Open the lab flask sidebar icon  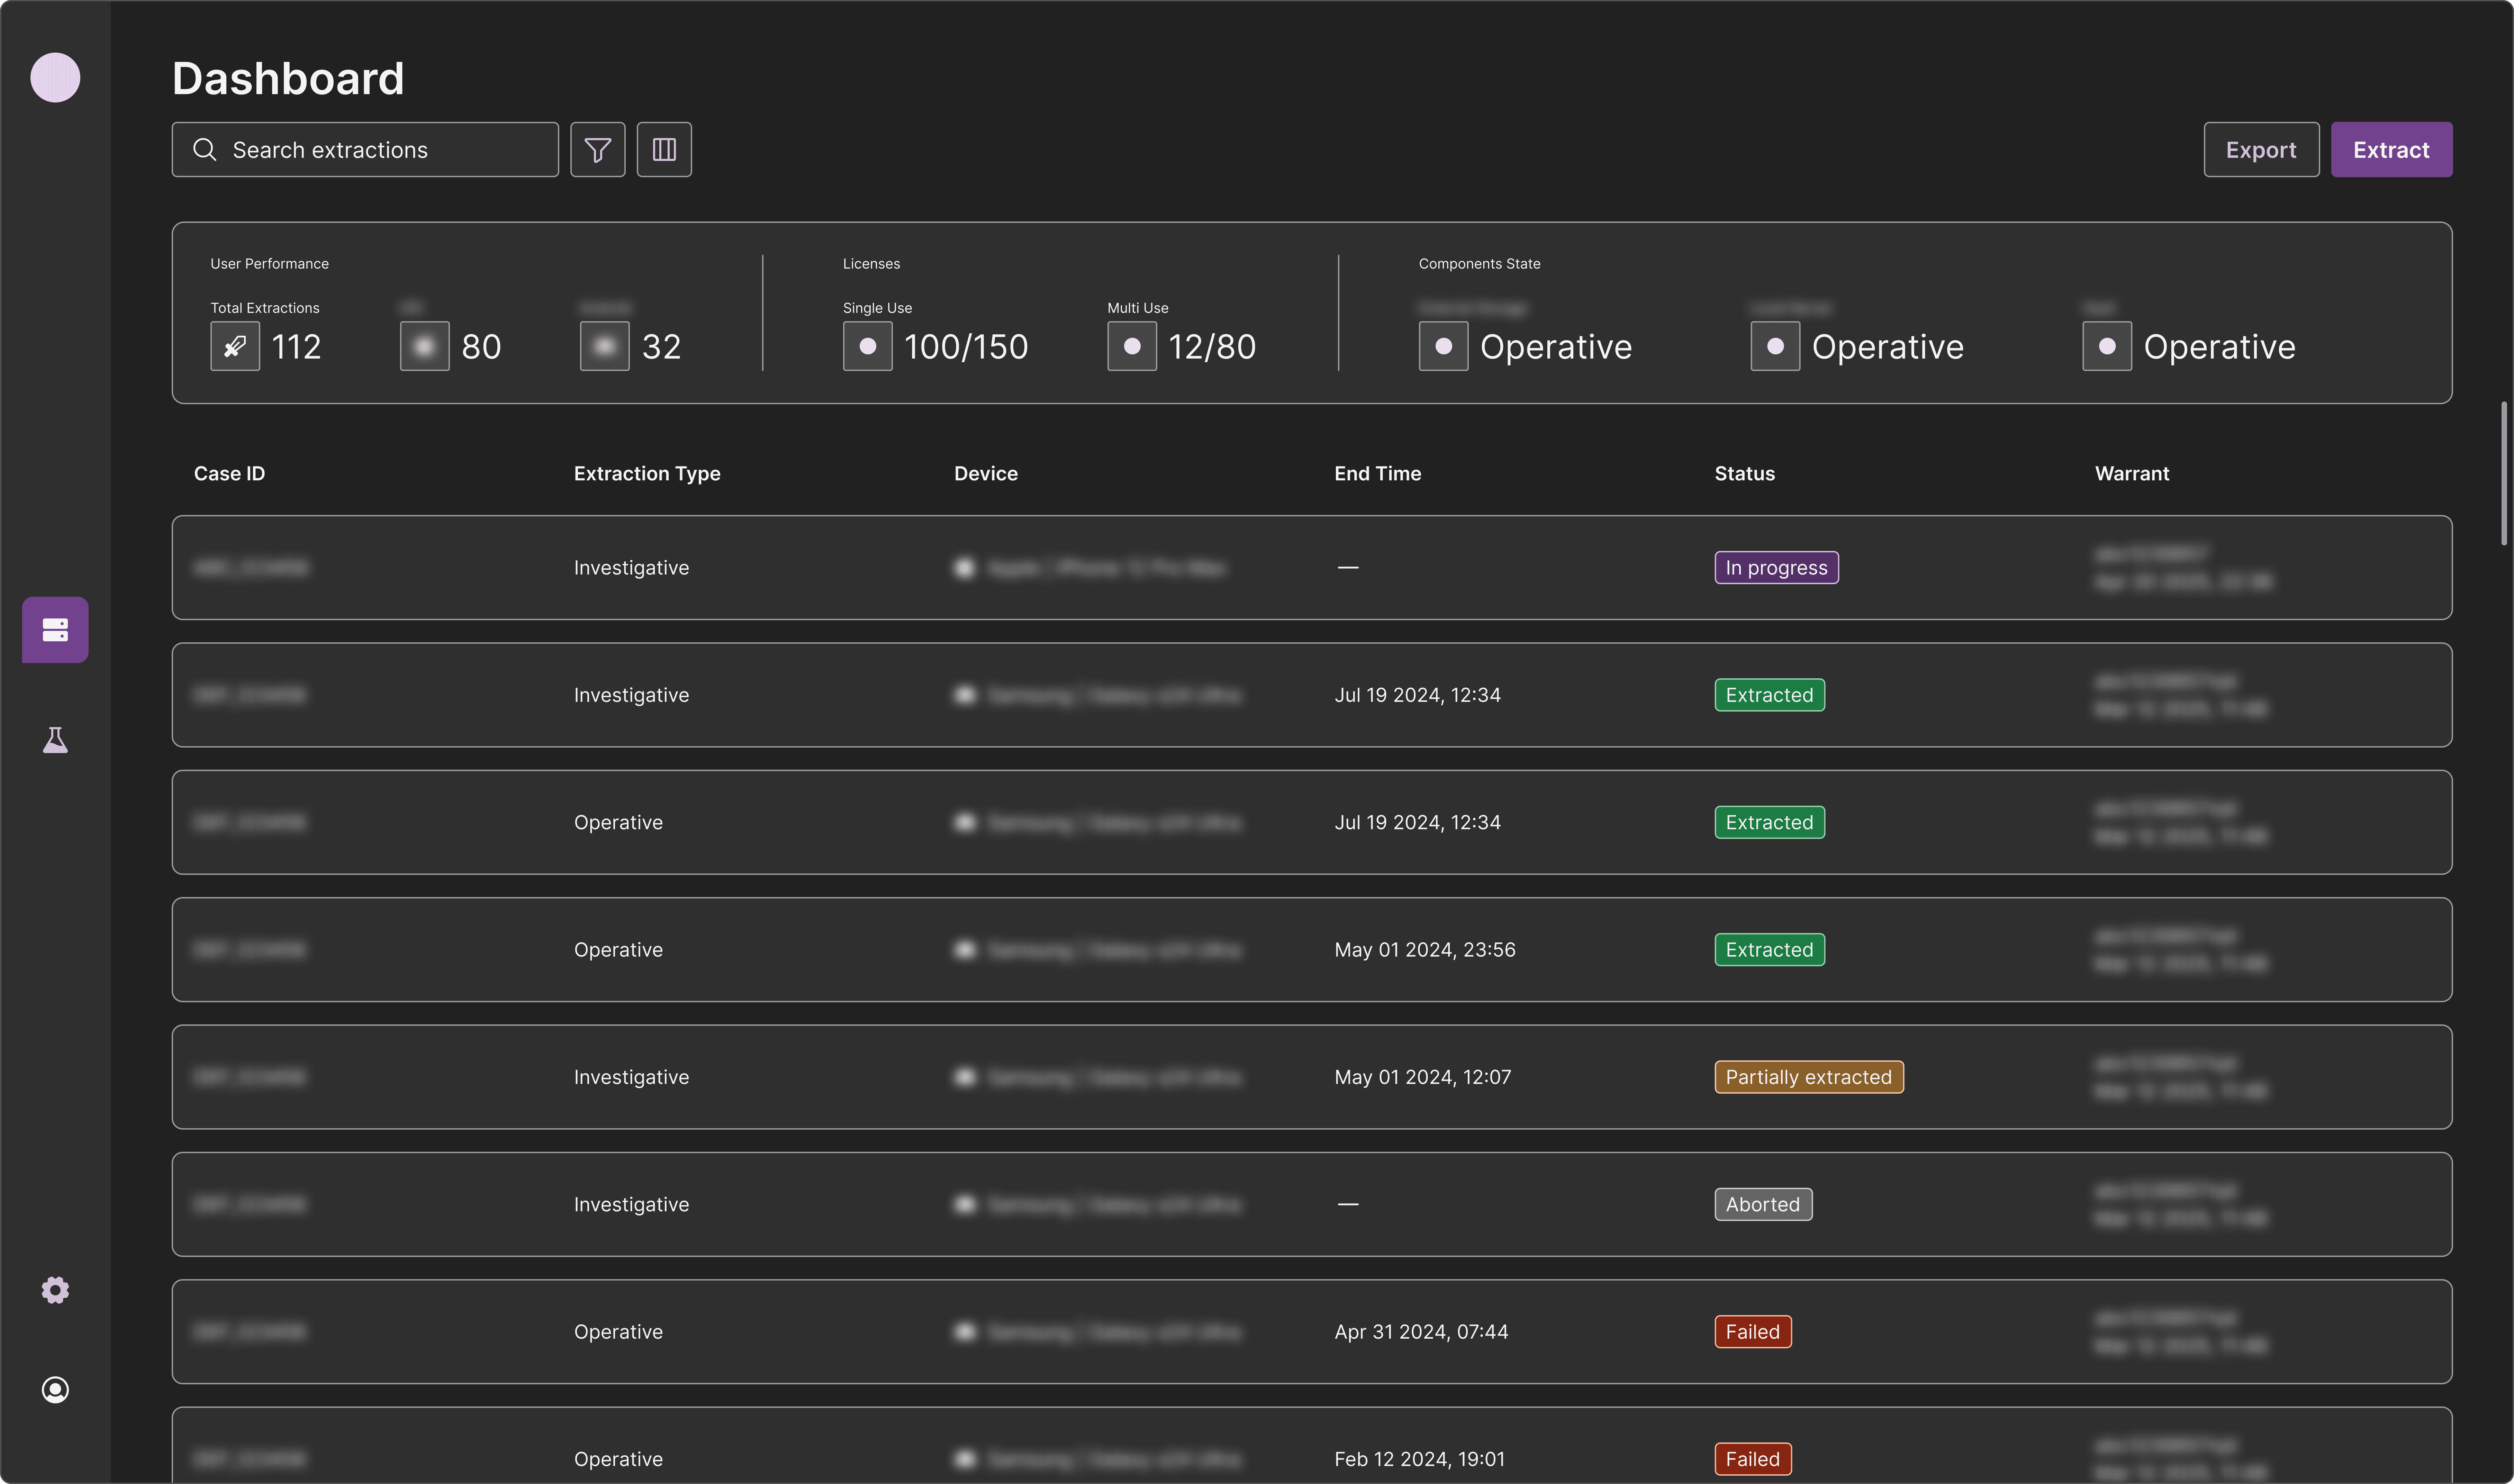55,740
